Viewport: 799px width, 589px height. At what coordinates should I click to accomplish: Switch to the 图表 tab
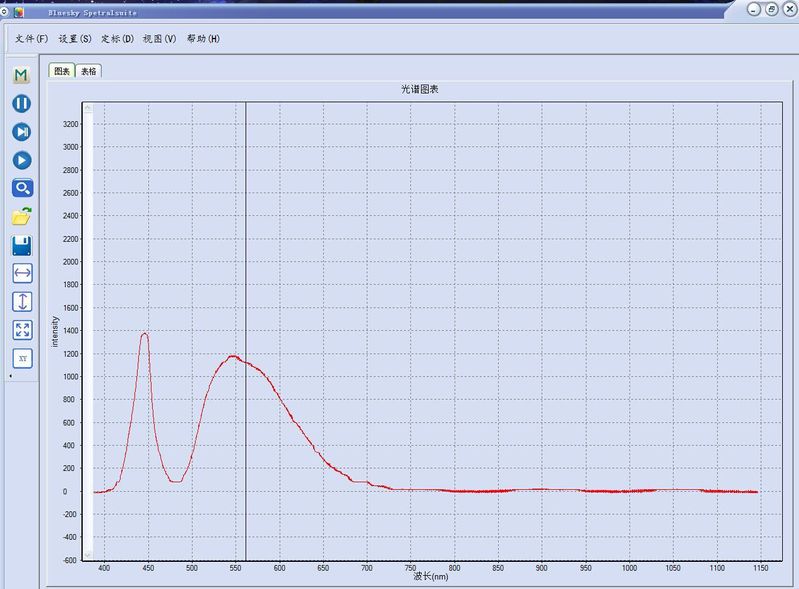click(x=62, y=71)
